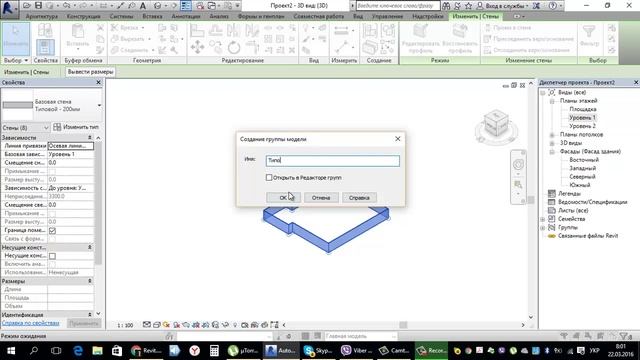The width and height of the screenshot is (640, 360).
Task: Open the Calculator from the taskbar
Action: click(214, 351)
